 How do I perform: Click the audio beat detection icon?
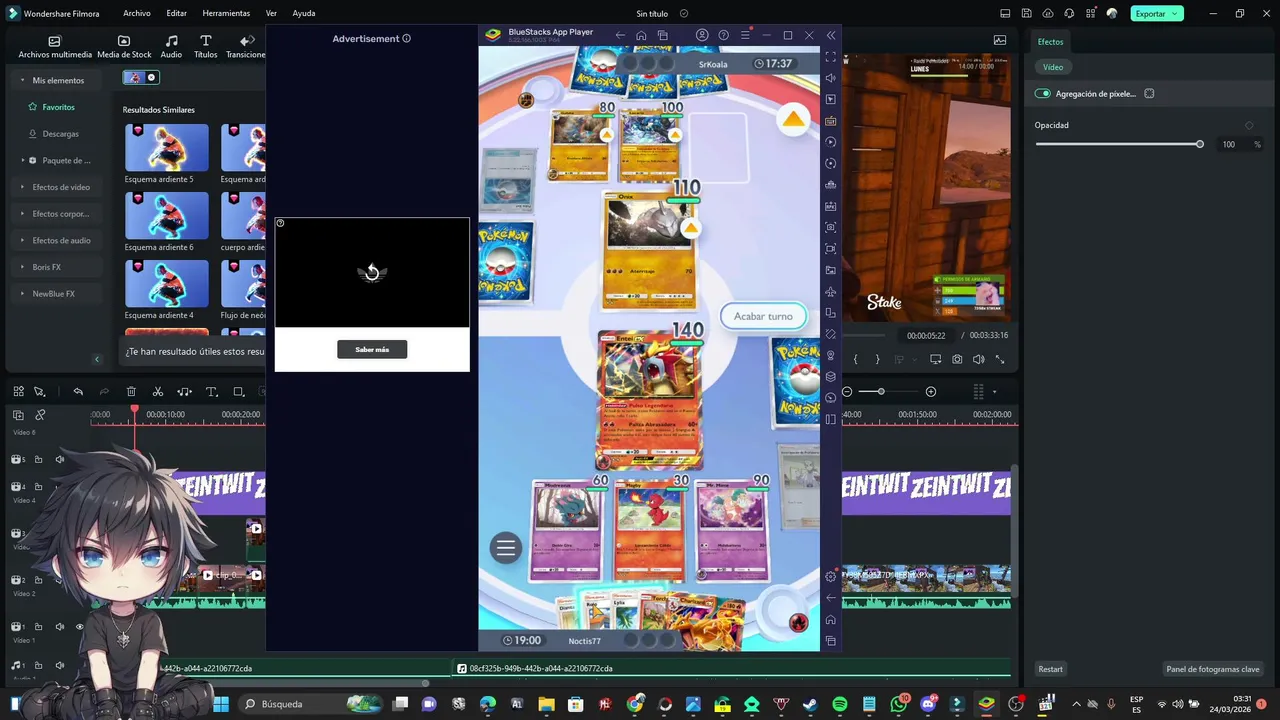pos(185,392)
